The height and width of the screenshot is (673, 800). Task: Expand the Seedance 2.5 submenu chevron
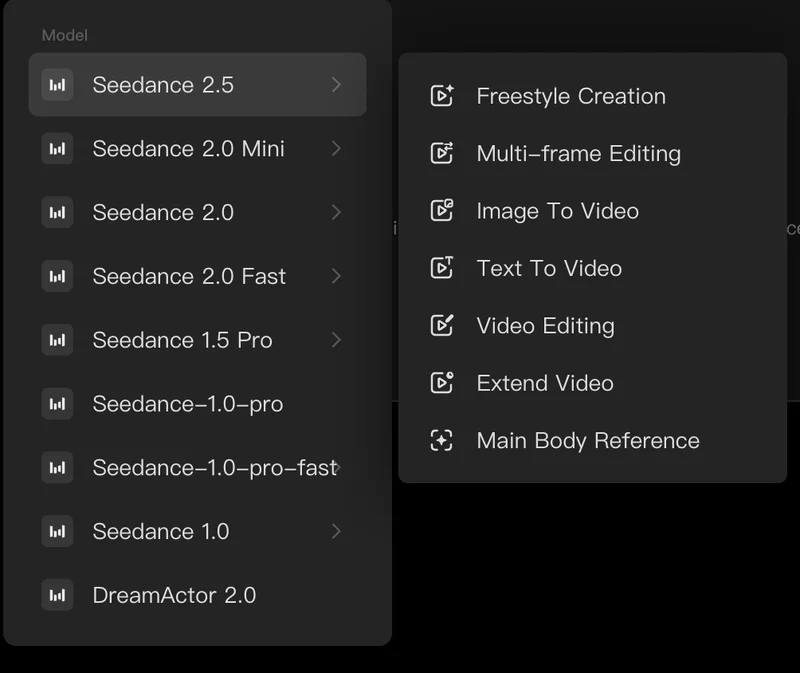[x=336, y=85]
